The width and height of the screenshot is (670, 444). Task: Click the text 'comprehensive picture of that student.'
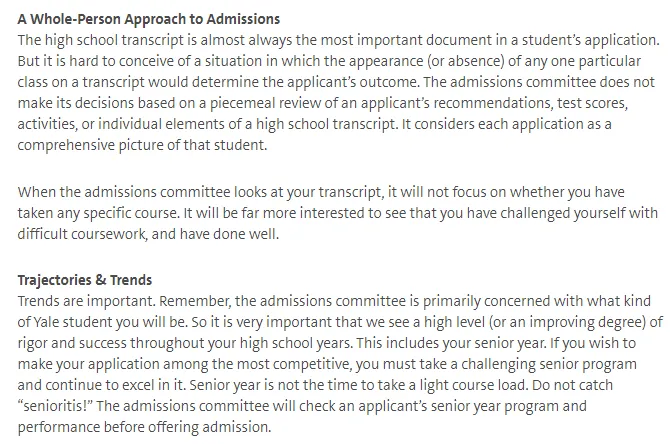coord(142,145)
